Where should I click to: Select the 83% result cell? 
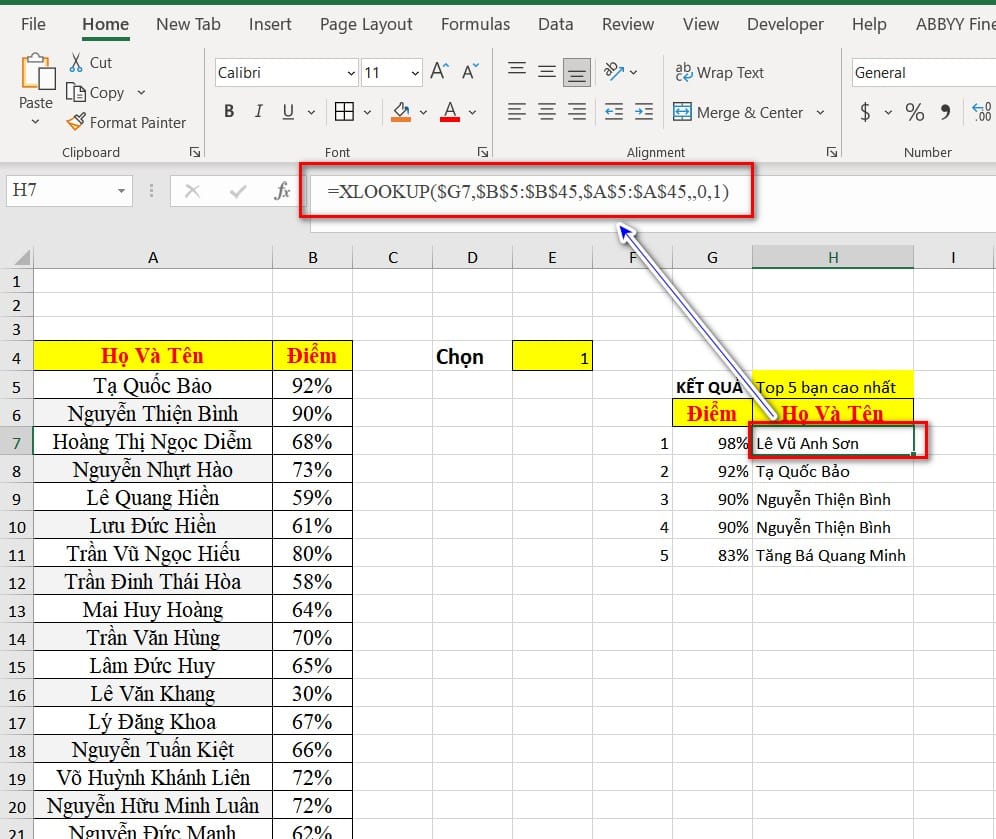click(x=712, y=555)
